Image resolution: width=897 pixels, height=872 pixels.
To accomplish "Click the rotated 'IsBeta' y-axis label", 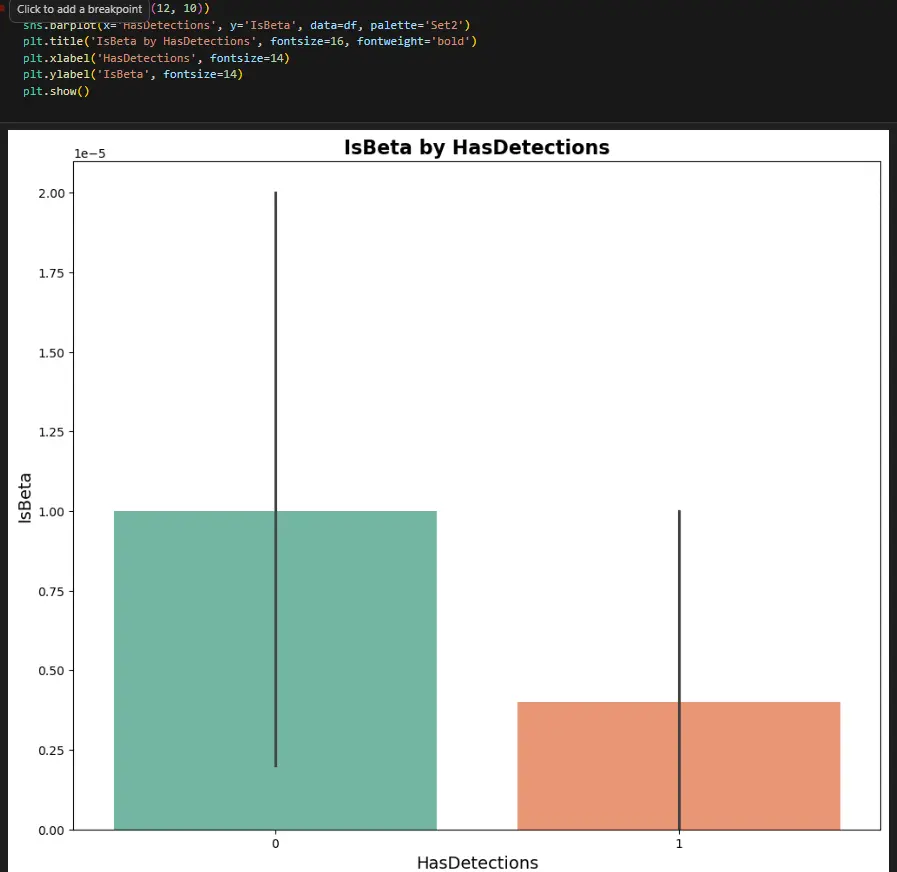I will [25, 498].
